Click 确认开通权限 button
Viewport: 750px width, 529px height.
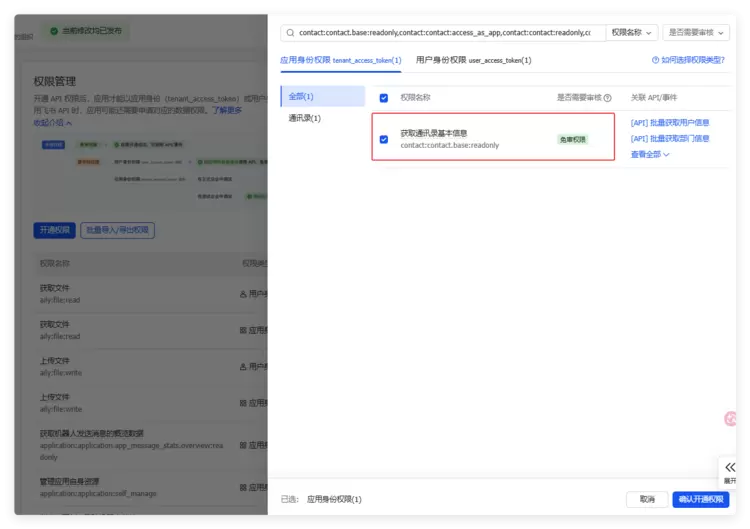click(700, 499)
